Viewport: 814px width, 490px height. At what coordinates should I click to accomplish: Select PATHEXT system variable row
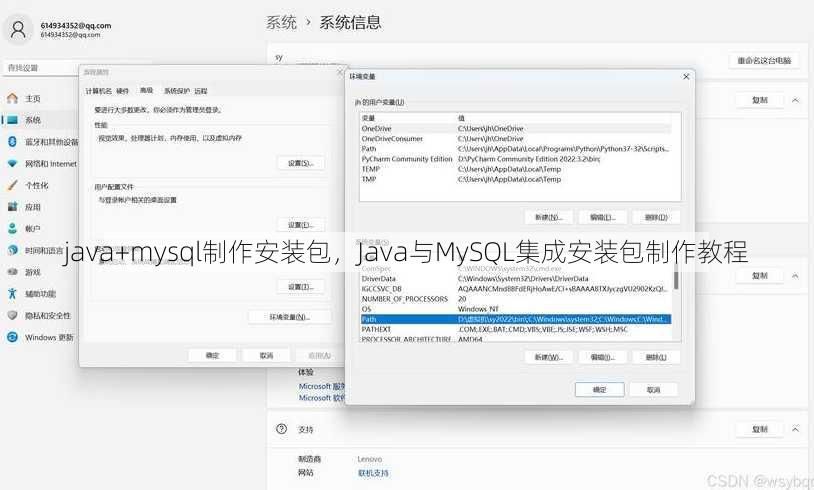[515, 329]
